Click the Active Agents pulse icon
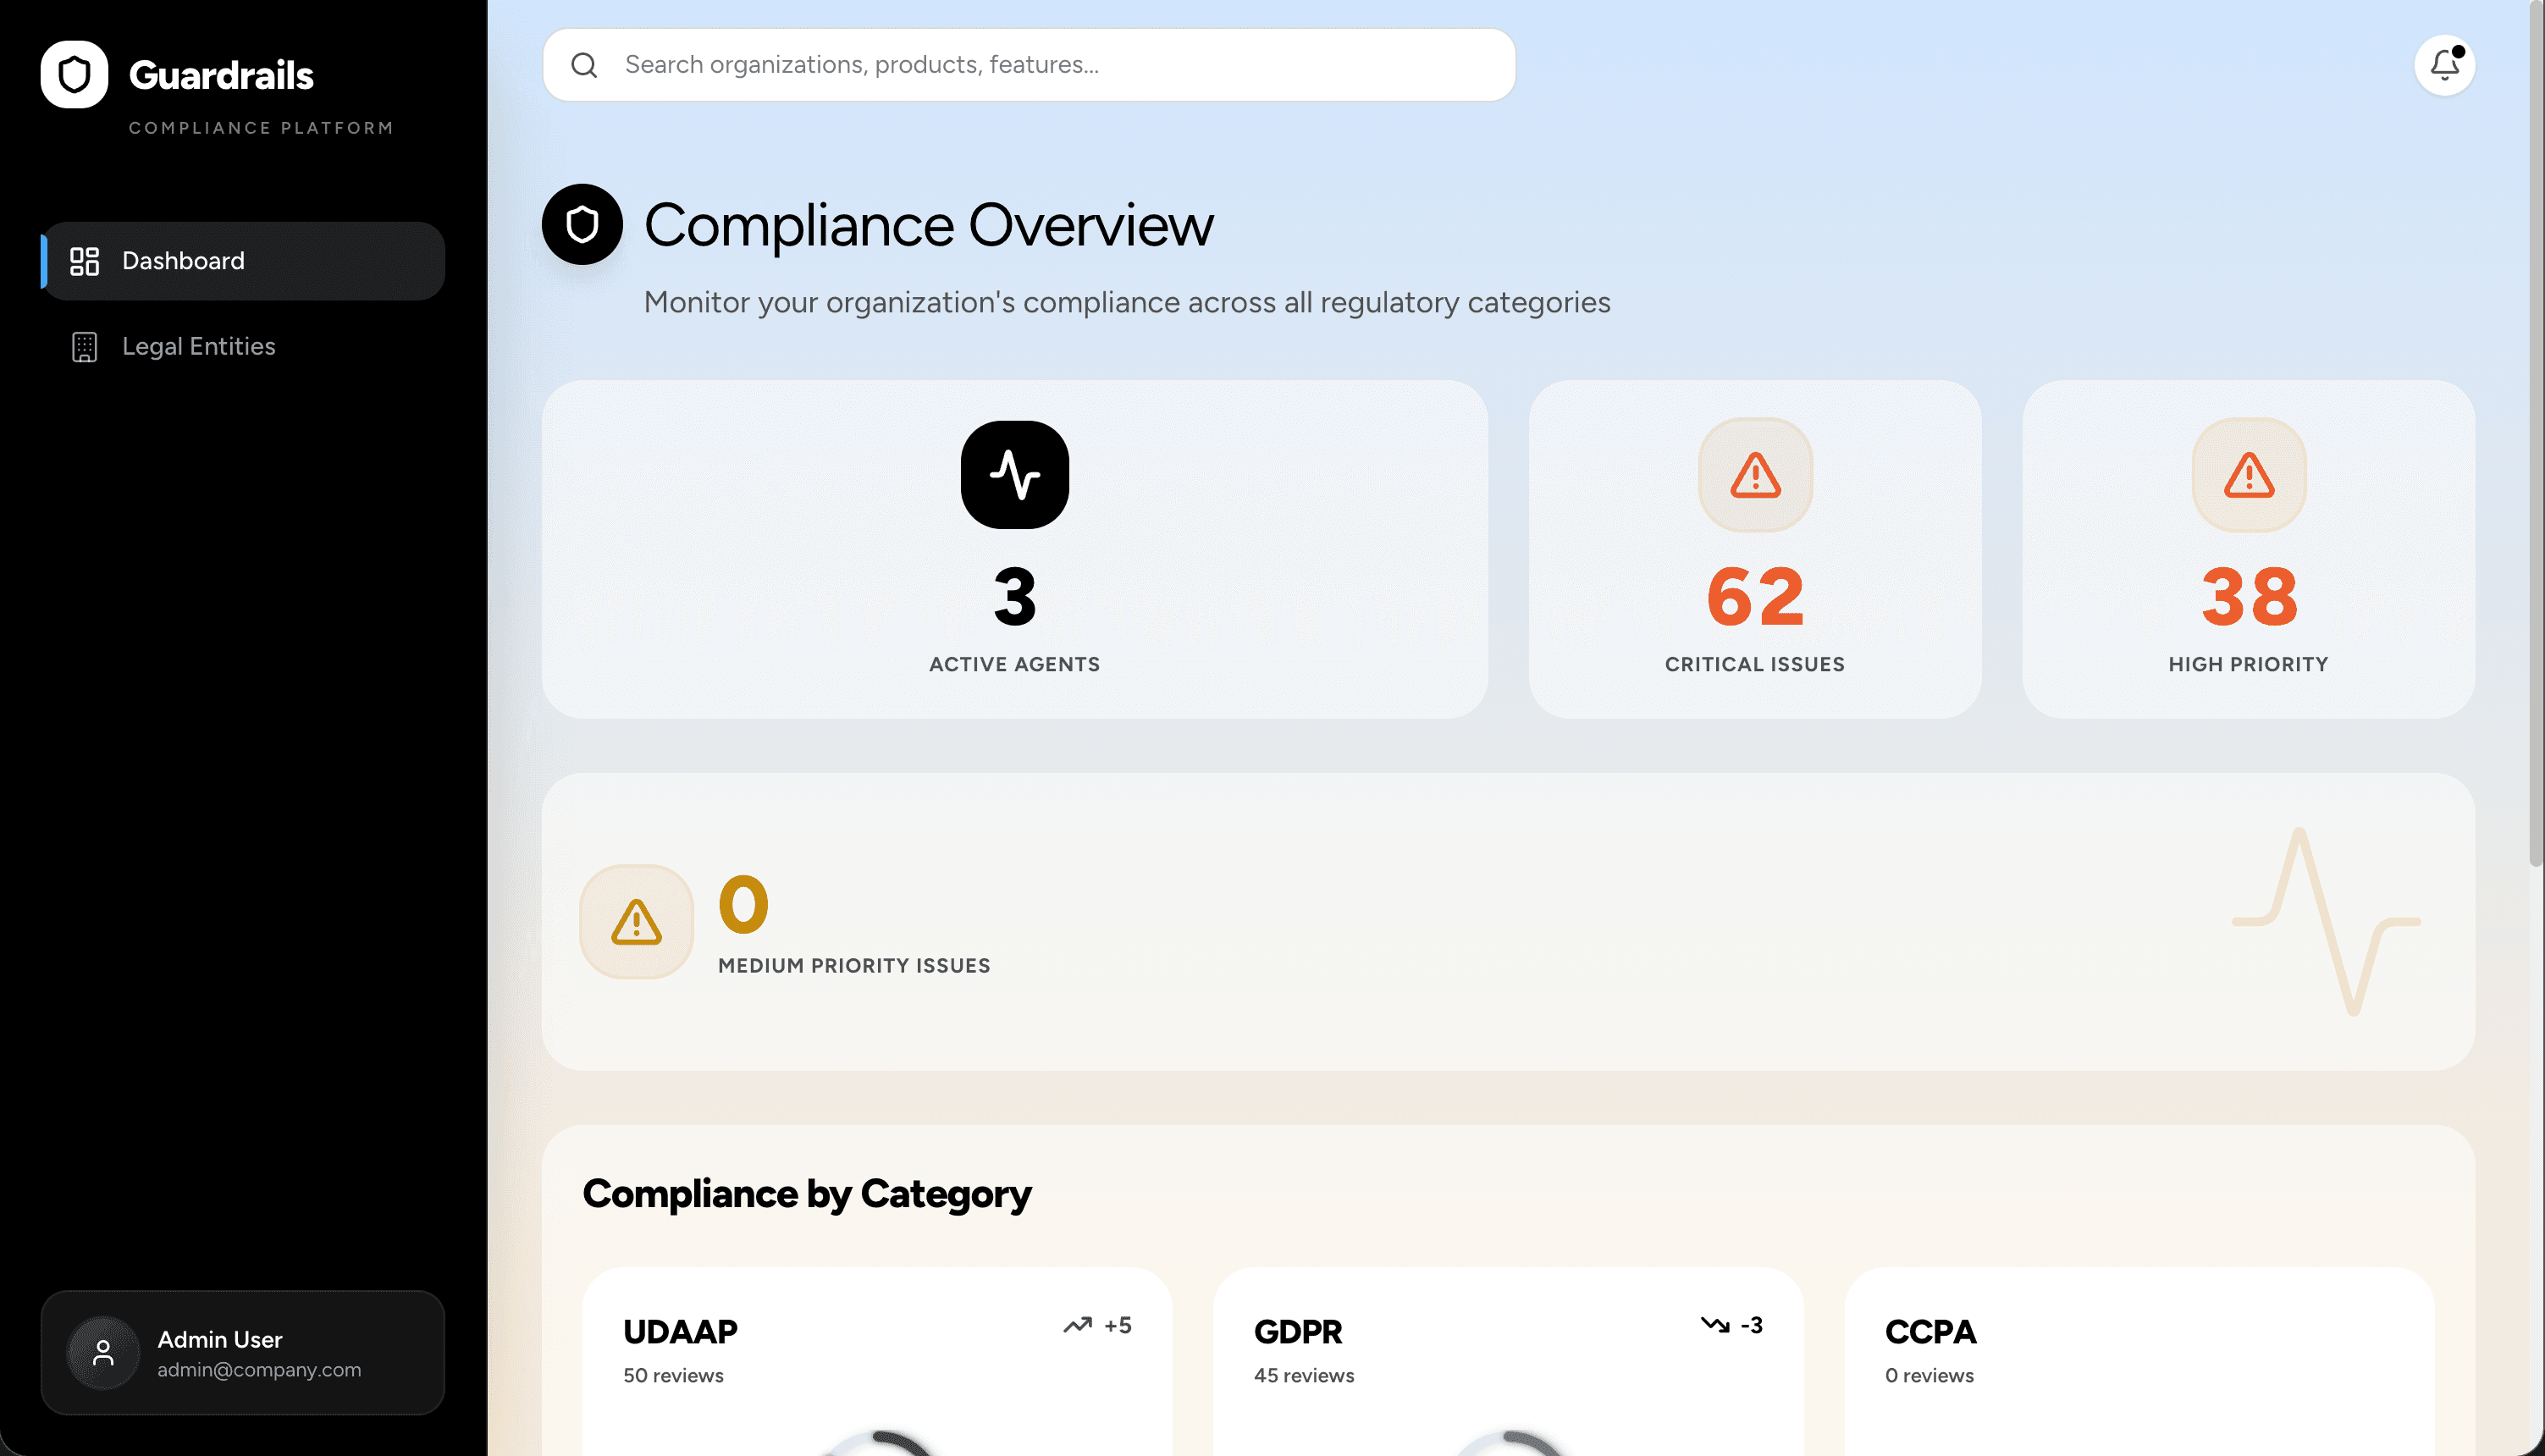The width and height of the screenshot is (2545, 1456). click(x=1014, y=474)
